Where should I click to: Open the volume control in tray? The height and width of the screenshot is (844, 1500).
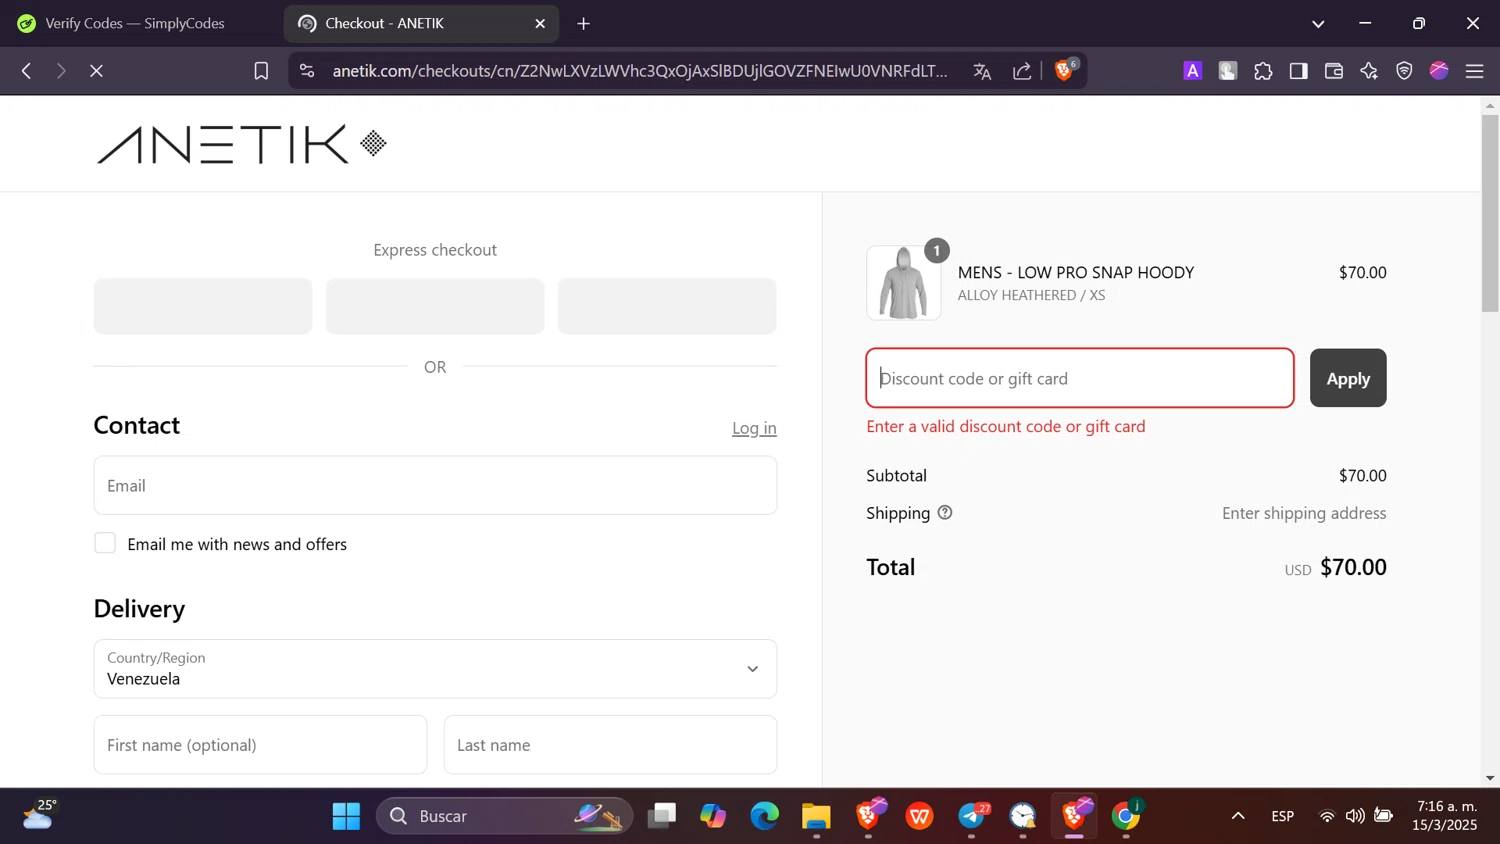pyautogui.click(x=1355, y=816)
